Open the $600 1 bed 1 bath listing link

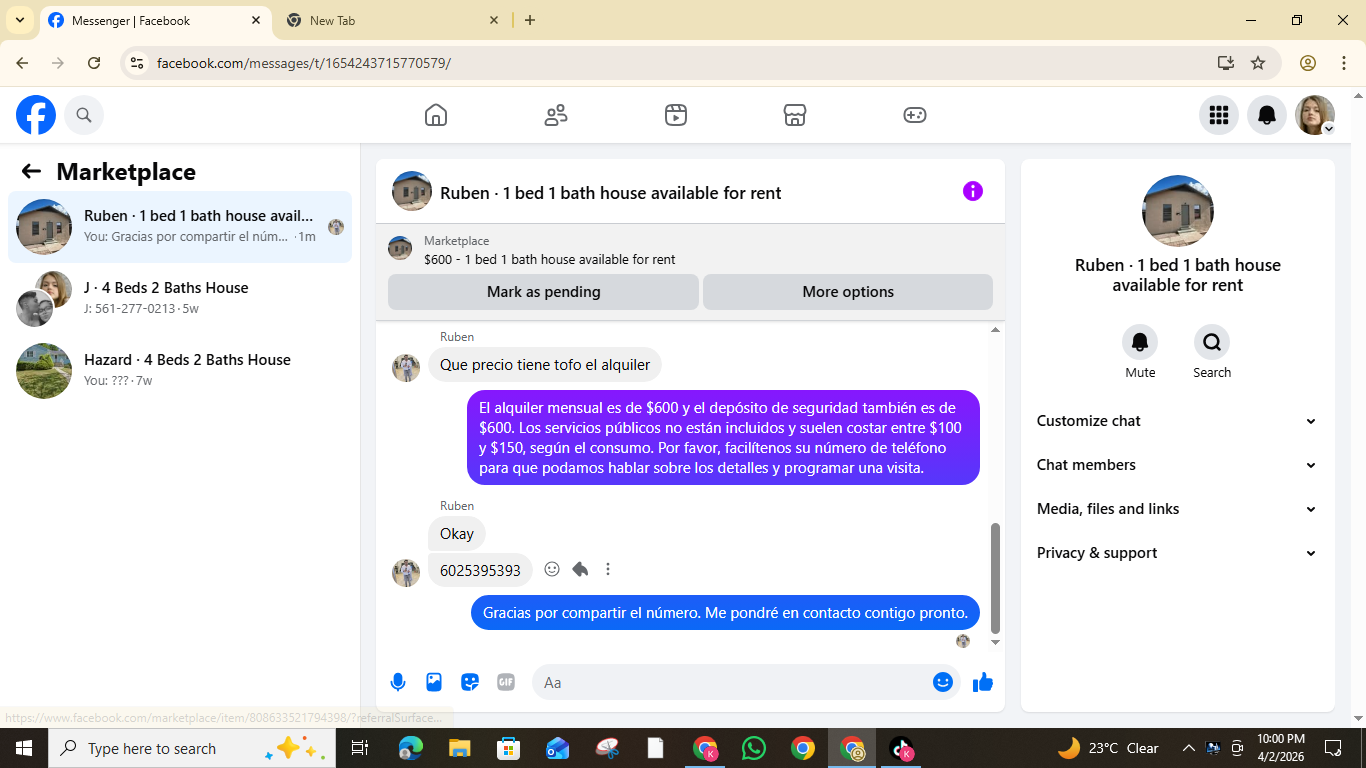click(x=549, y=259)
